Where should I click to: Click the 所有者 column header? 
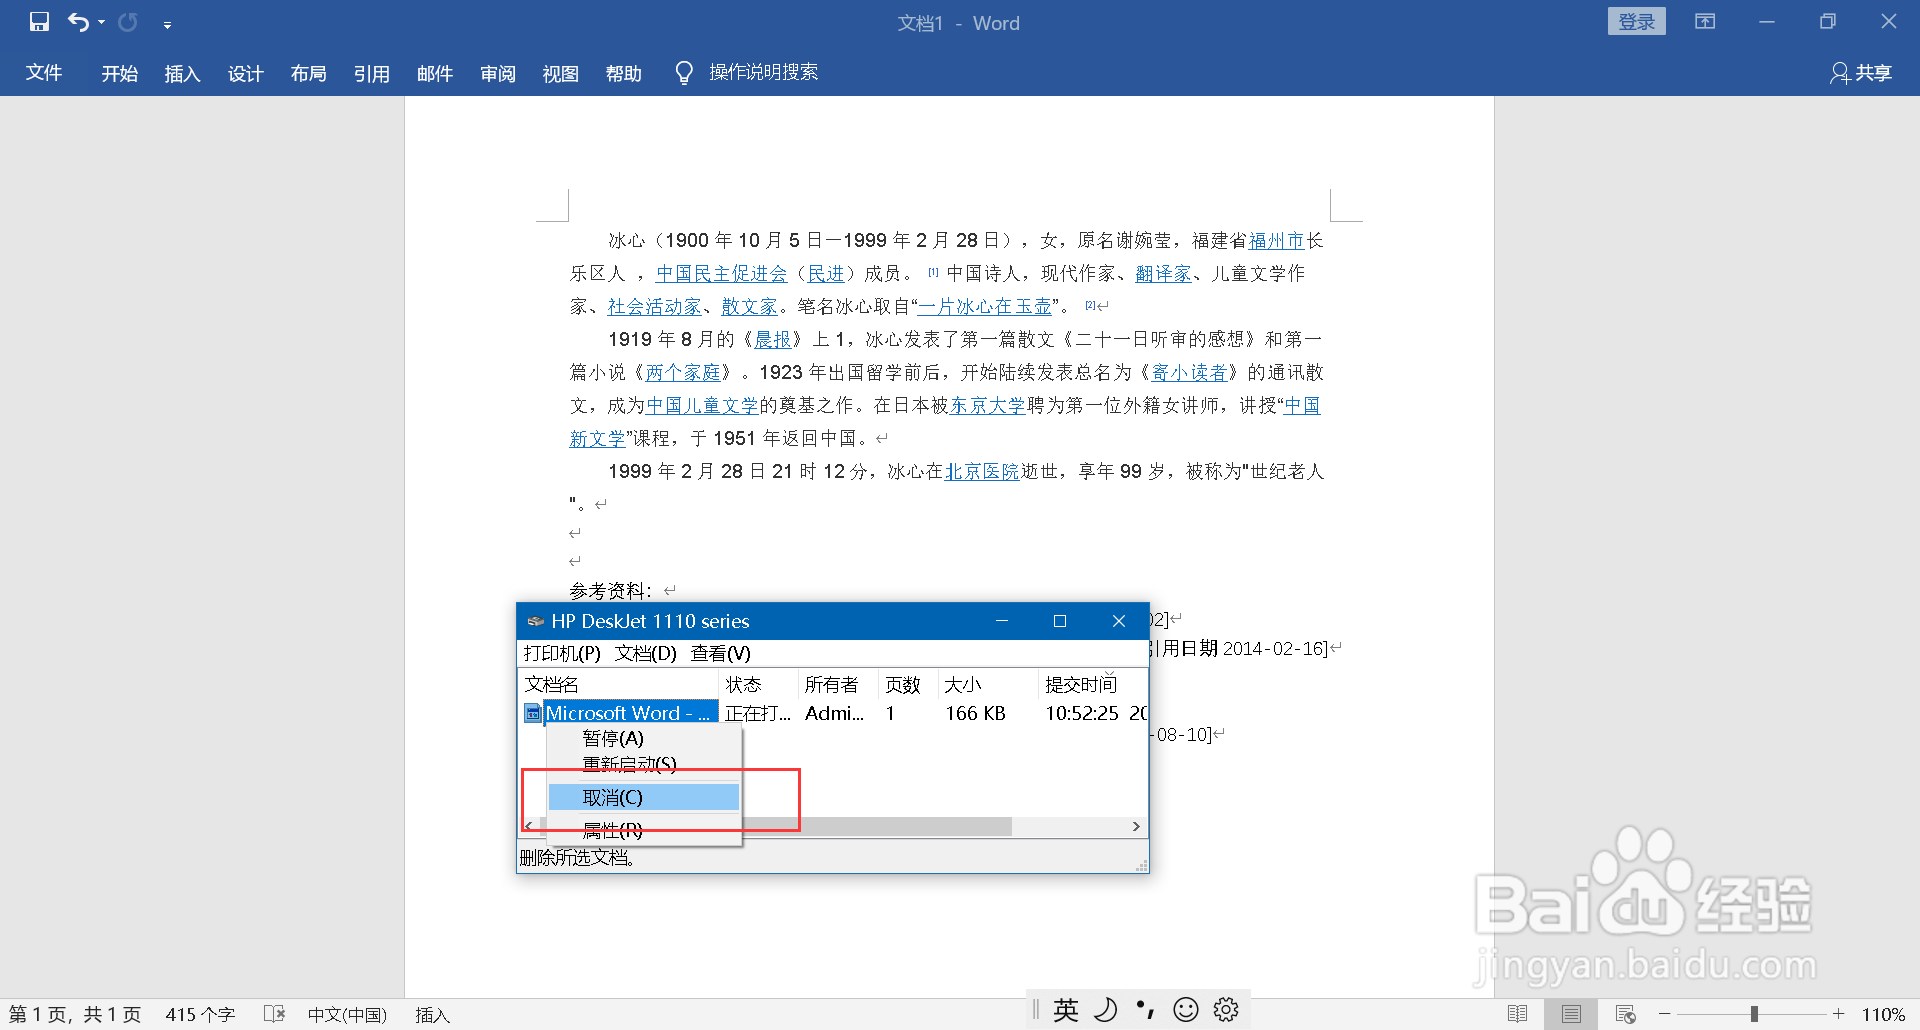click(x=839, y=684)
